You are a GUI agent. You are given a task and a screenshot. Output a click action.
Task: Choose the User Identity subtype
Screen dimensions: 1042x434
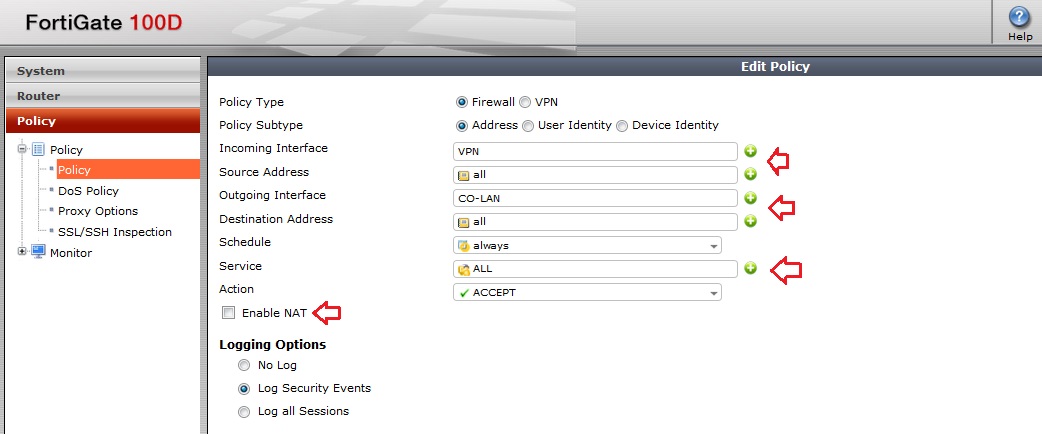(528, 125)
